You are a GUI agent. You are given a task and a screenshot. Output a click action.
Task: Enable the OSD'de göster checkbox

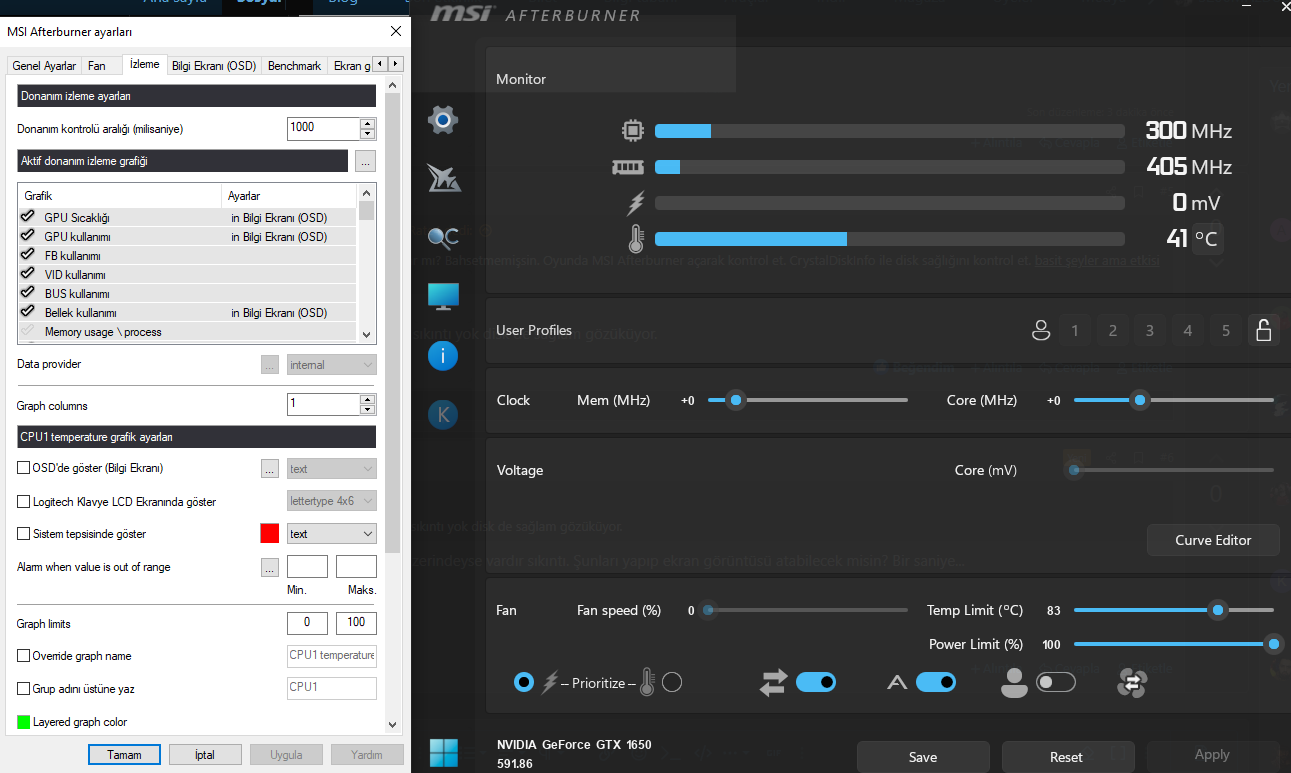pyautogui.click(x=24, y=468)
